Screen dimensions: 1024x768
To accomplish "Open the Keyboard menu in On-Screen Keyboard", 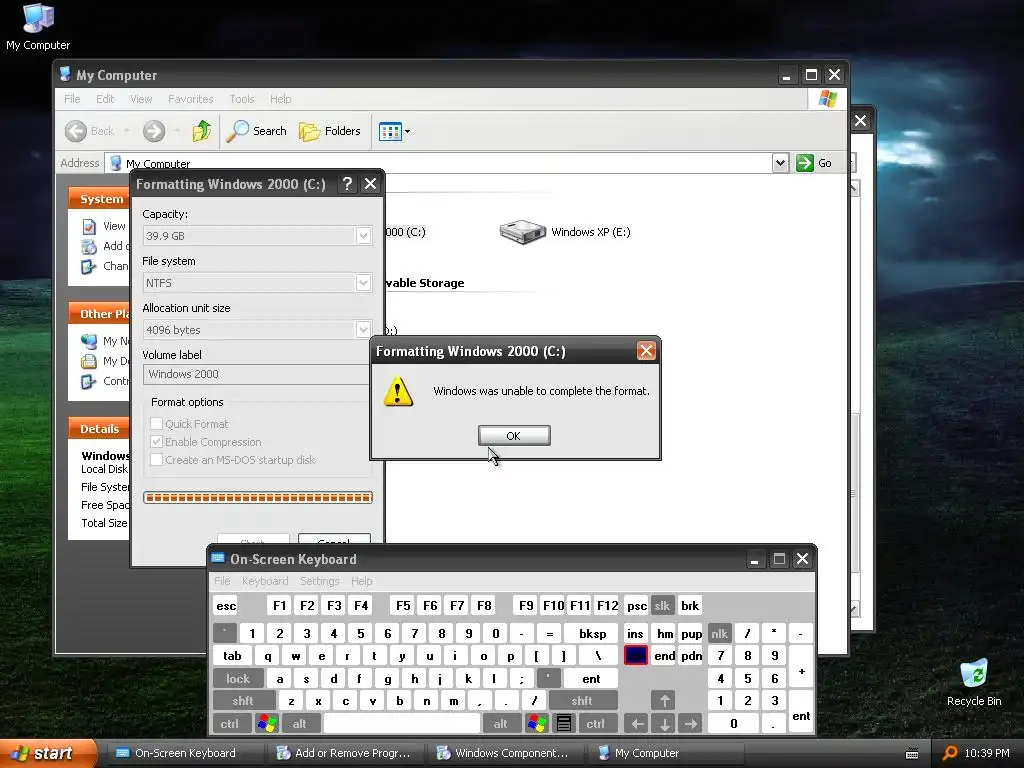I will (x=265, y=581).
